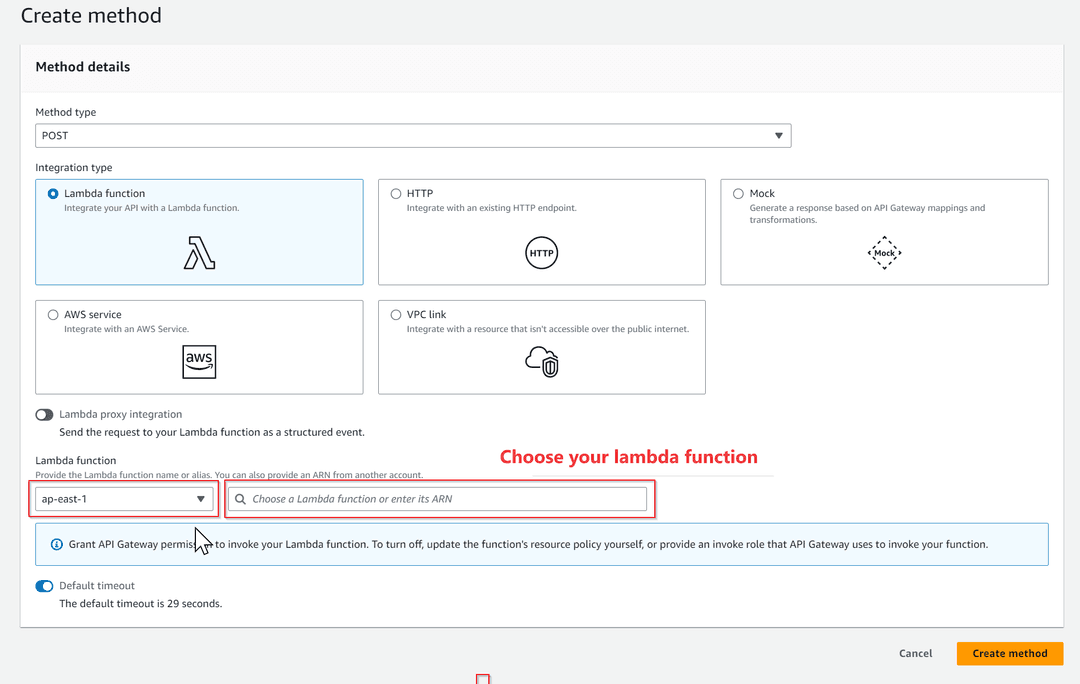
Task: Click the Lambda function λ icon
Action: click(x=198, y=250)
